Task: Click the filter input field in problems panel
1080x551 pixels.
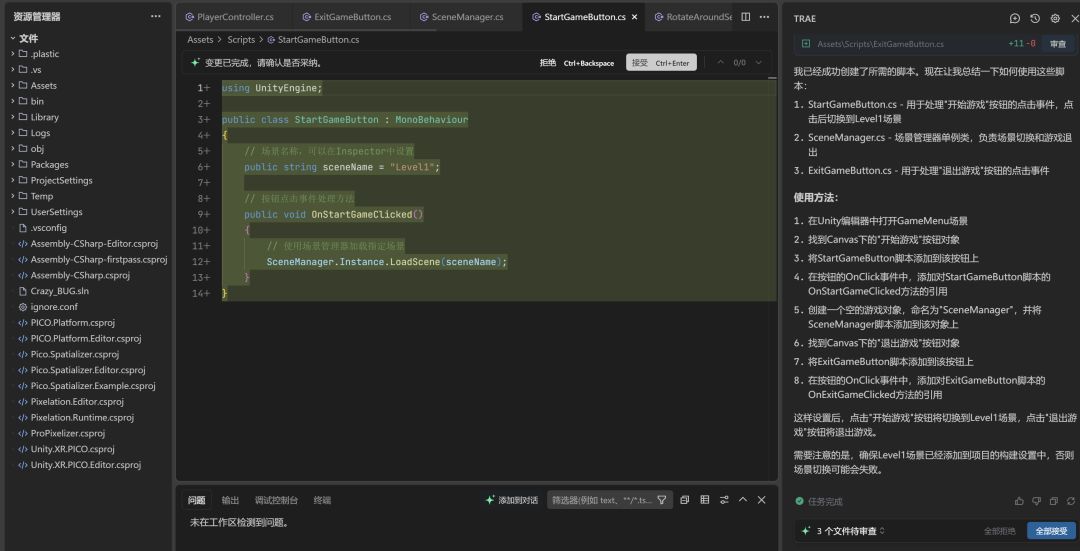Action: pyautogui.click(x=602, y=500)
